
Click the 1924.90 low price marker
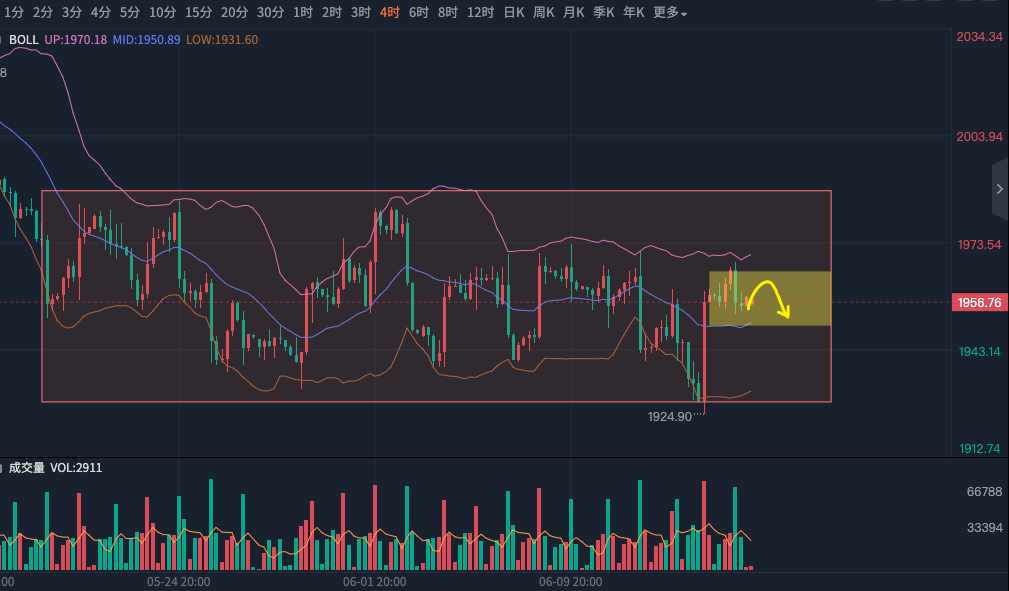tap(670, 416)
